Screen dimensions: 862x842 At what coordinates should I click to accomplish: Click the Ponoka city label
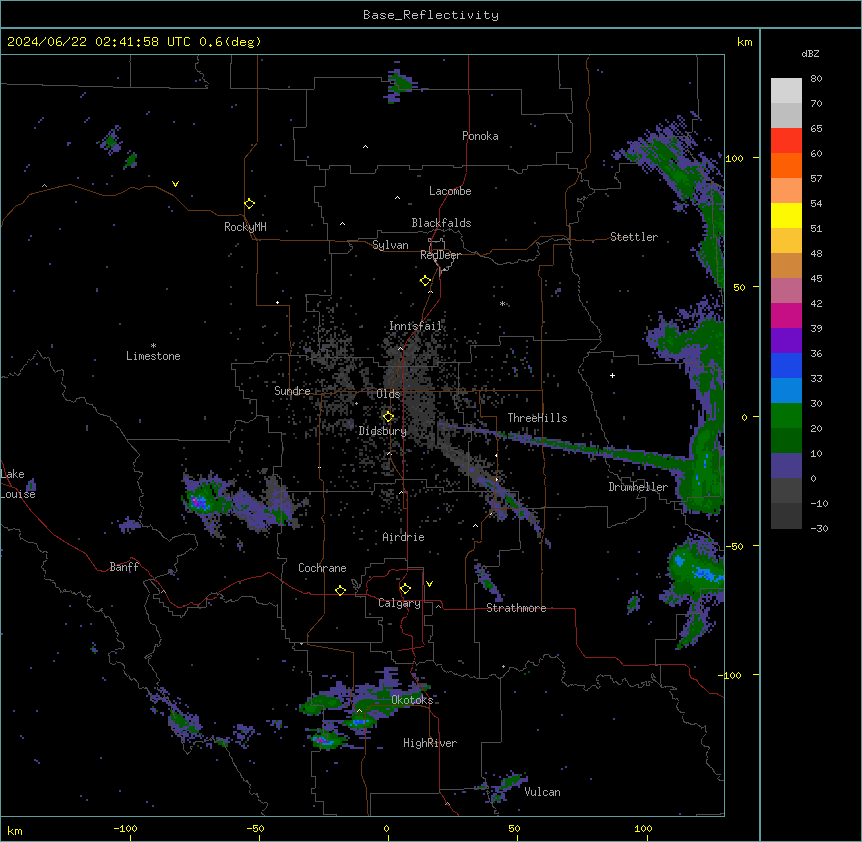click(480, 136)
